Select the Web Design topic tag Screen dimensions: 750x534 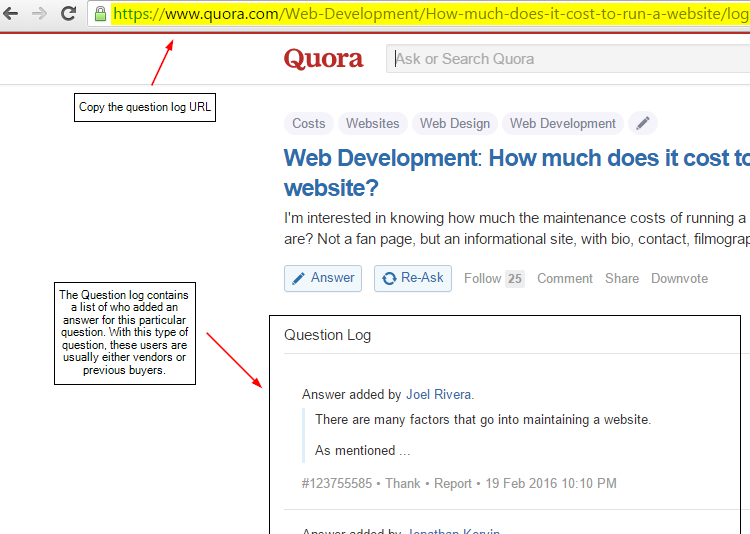(x=455, y=124)
